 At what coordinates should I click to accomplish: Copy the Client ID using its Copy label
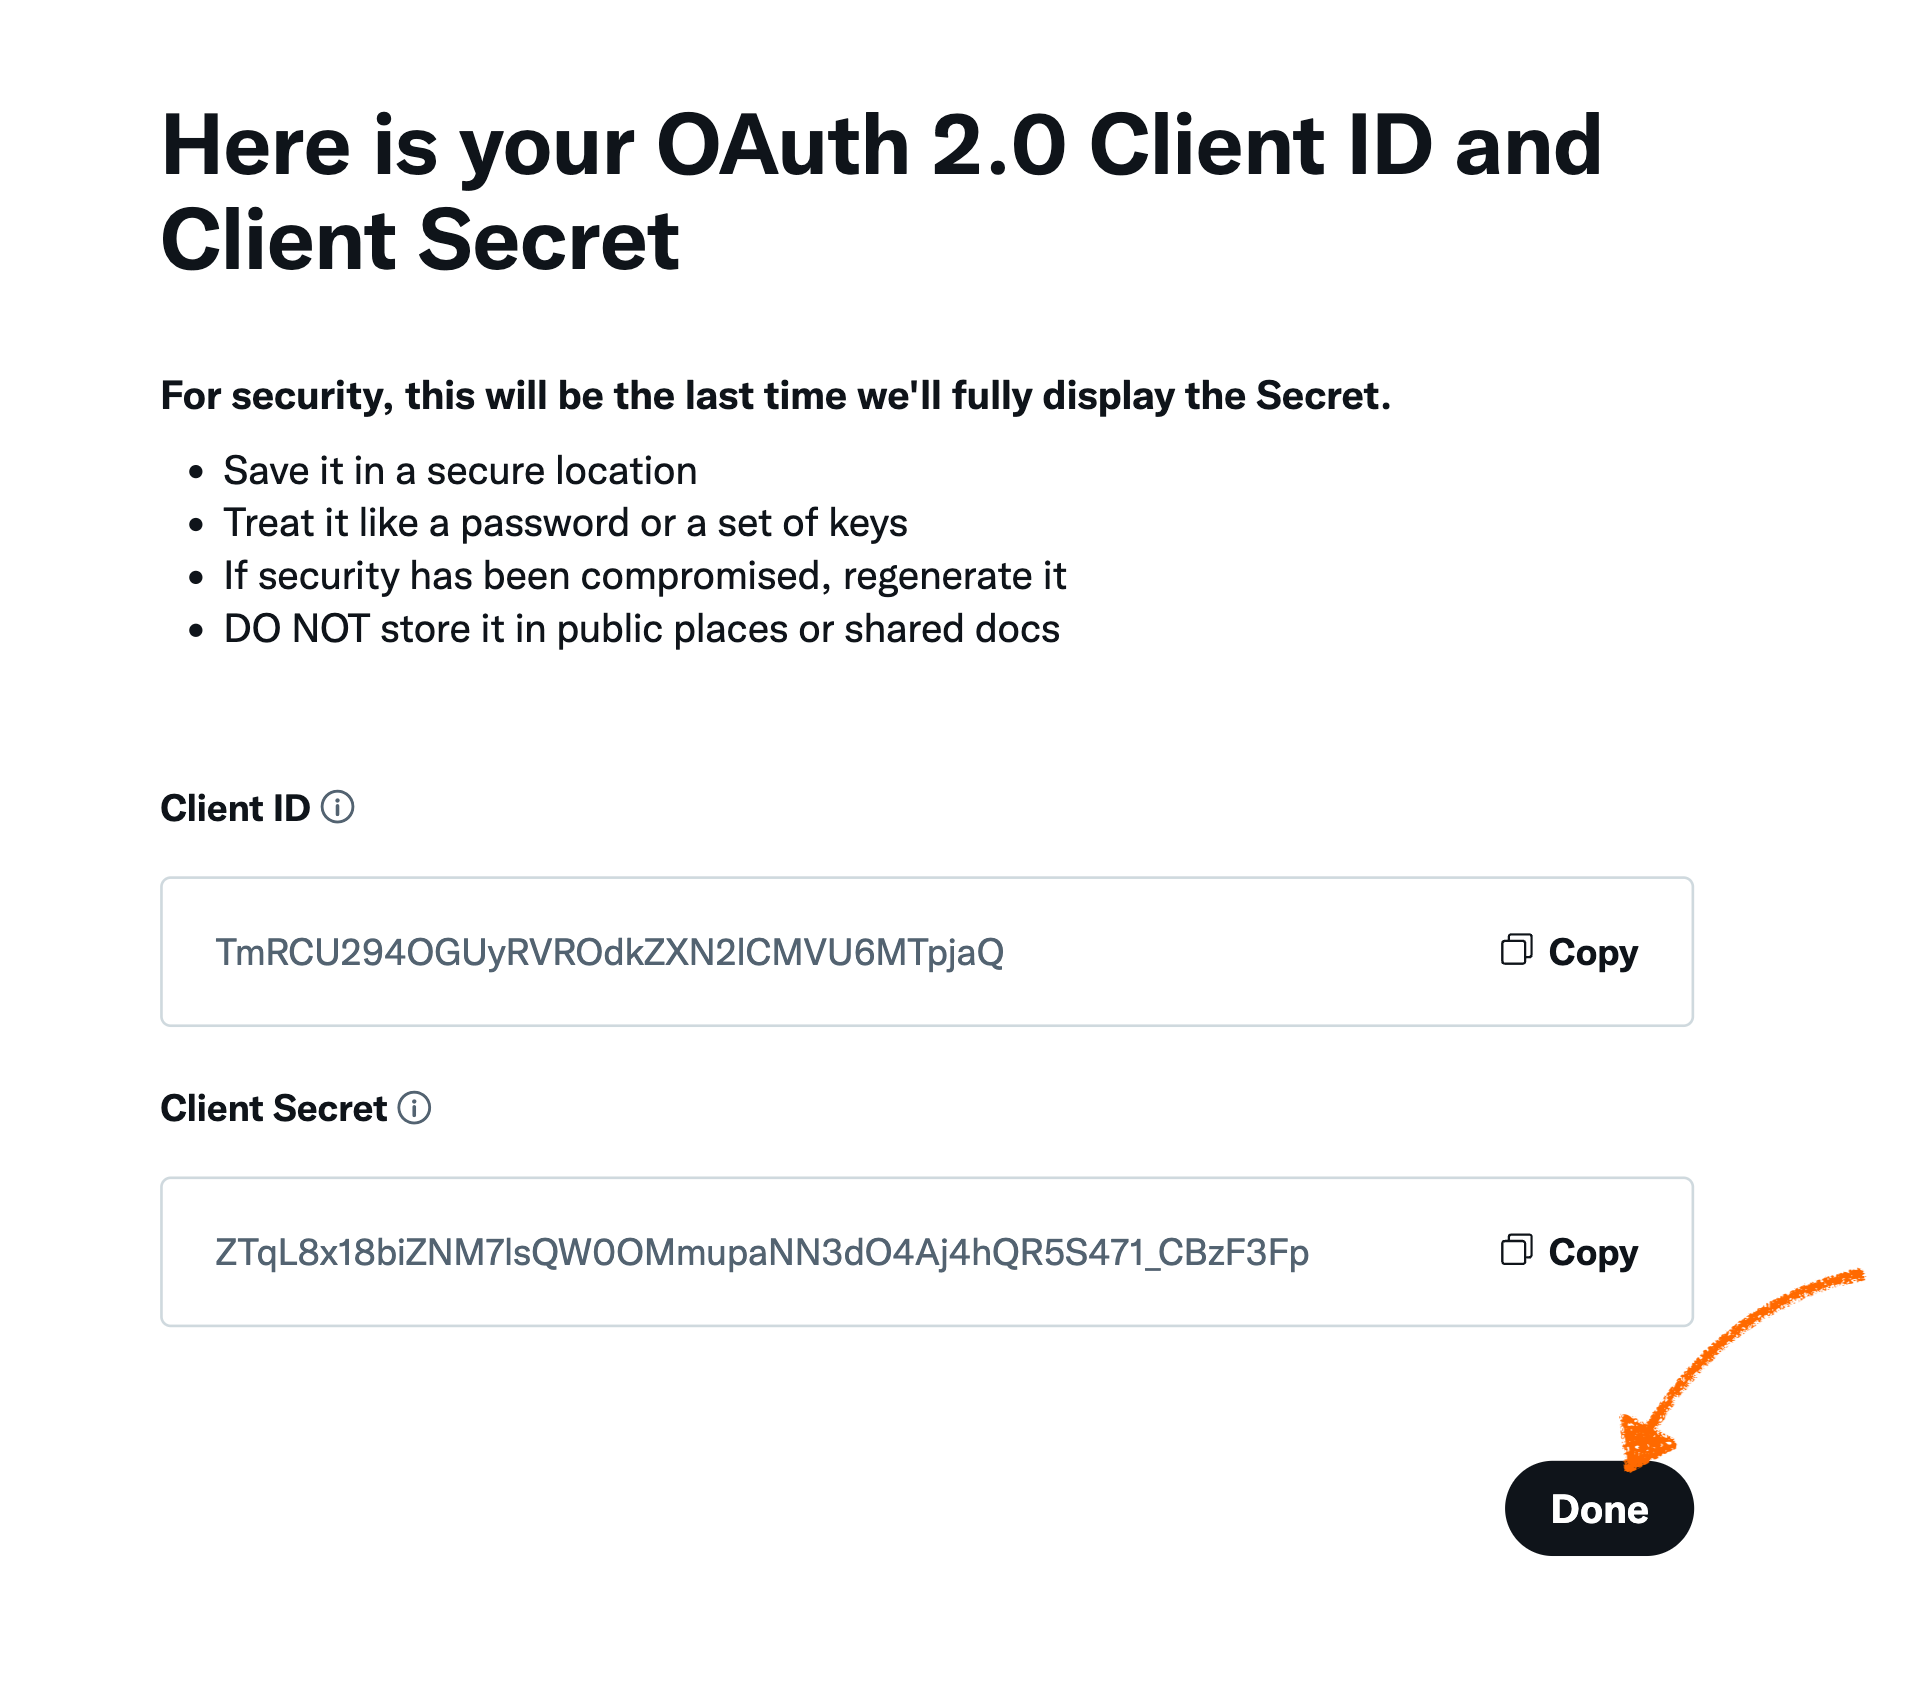[1593, 953]
